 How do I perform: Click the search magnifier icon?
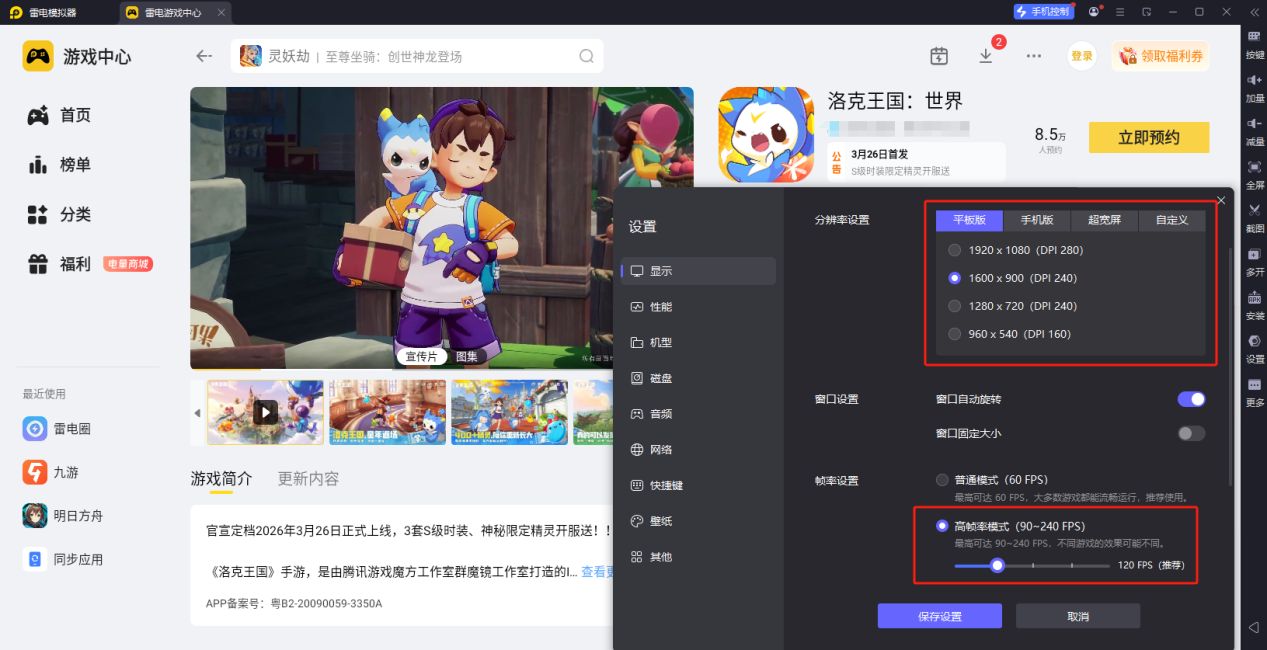point(586,56)
